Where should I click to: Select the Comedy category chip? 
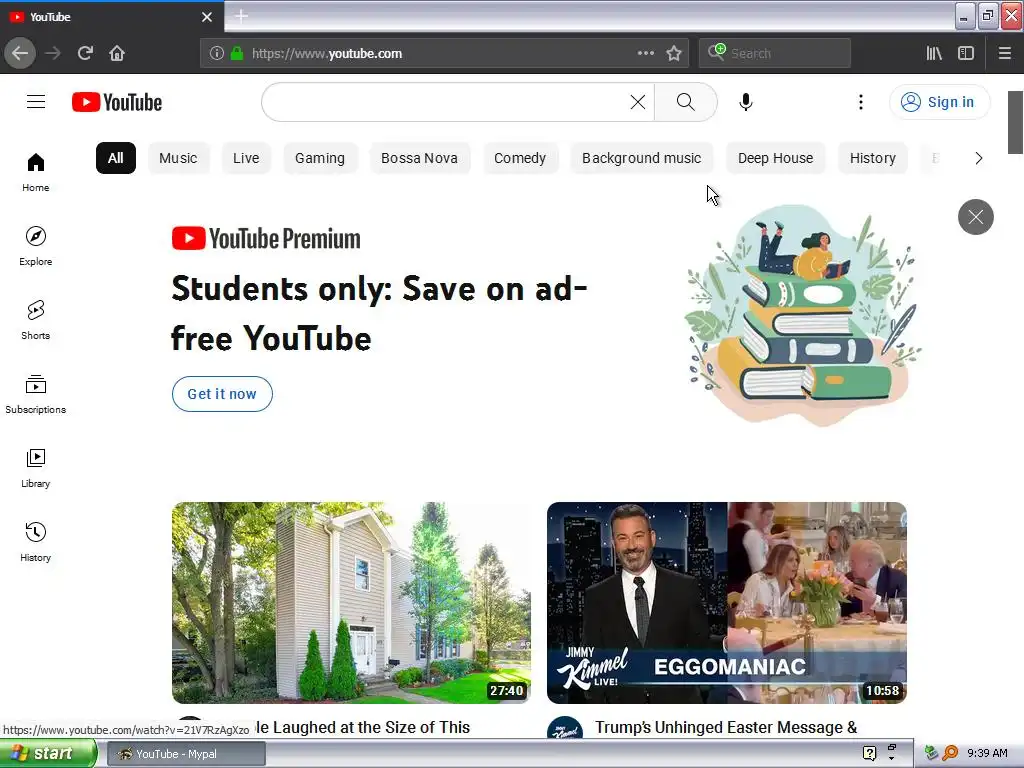[520, 158]
